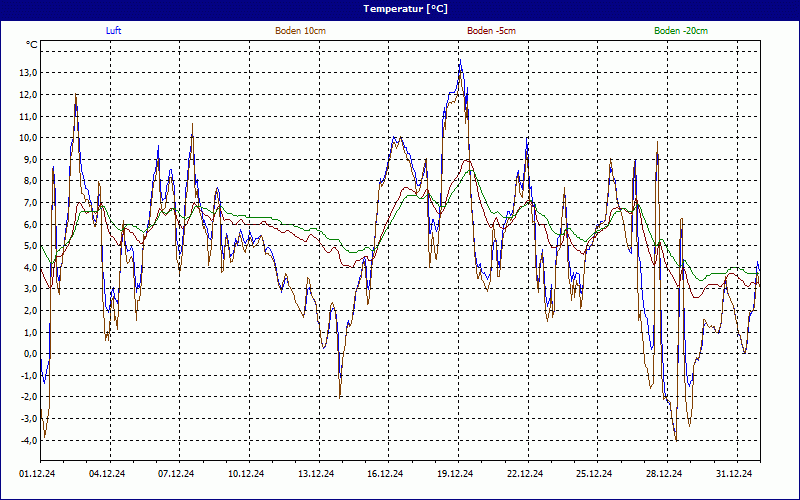Click the chart title "Temperatur [°C]"
The image size is (800, 500).
(406, 9)
